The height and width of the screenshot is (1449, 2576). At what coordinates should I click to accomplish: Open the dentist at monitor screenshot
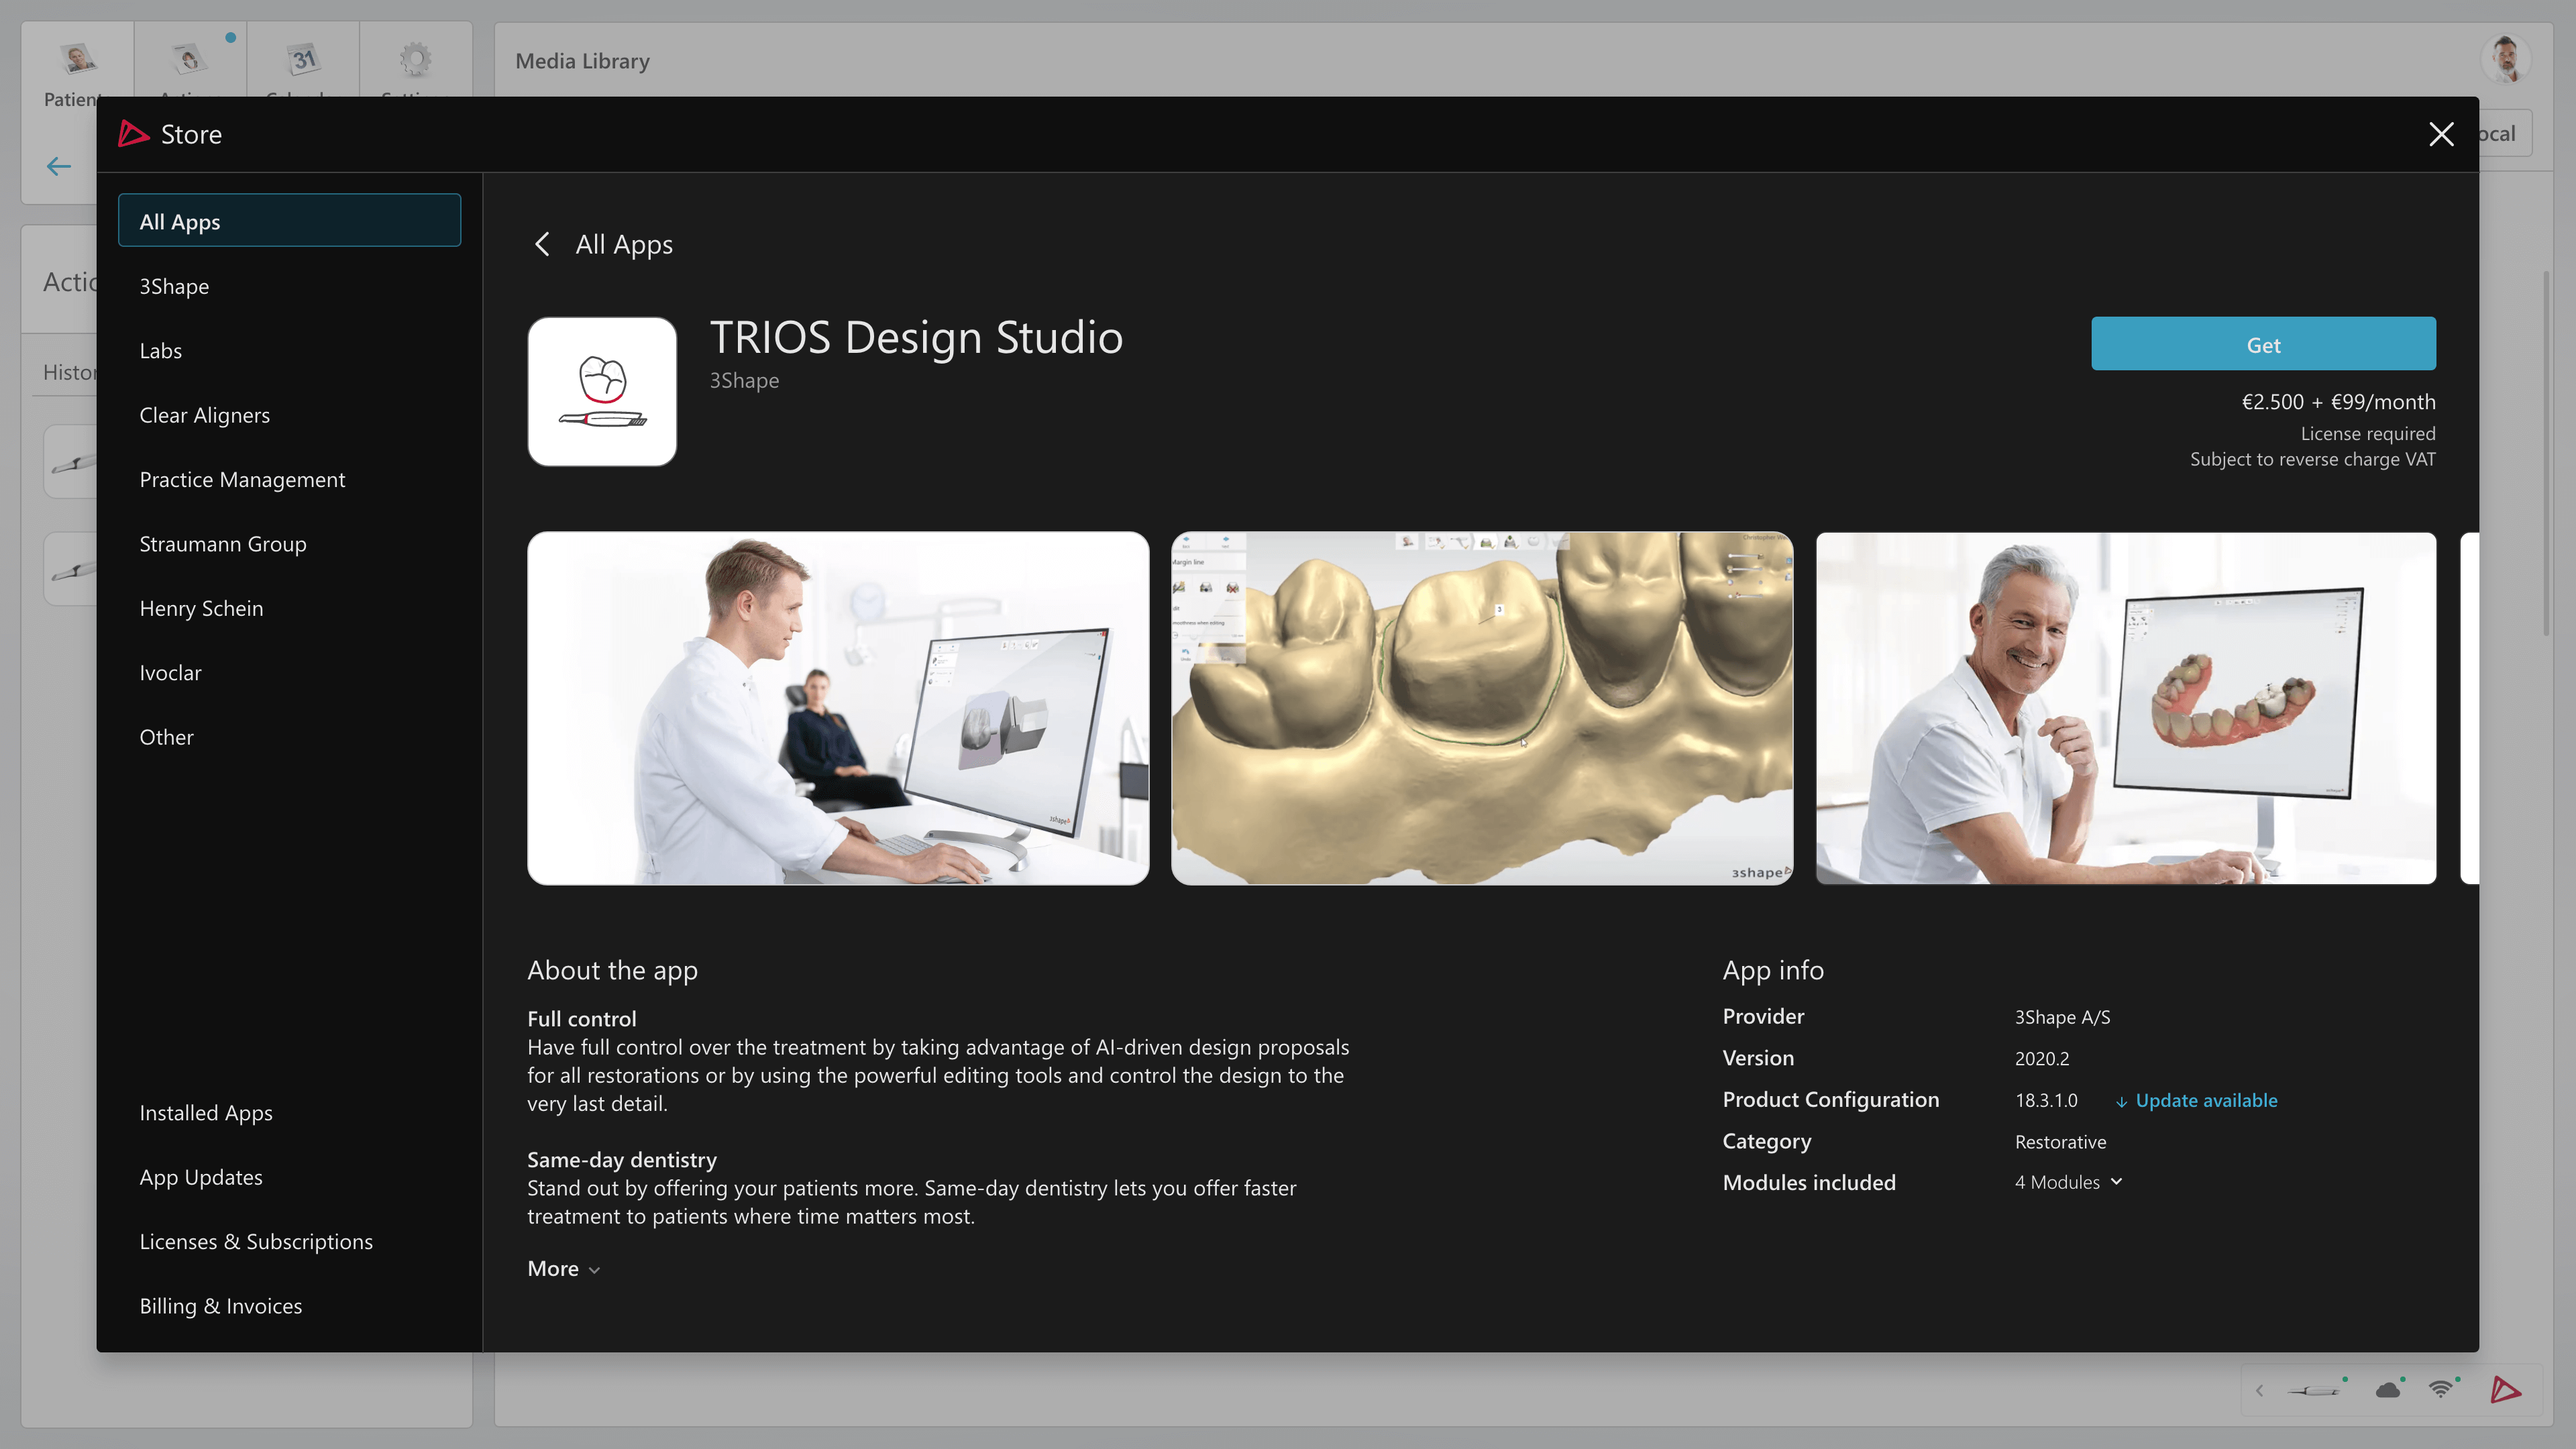pos(838,708)
